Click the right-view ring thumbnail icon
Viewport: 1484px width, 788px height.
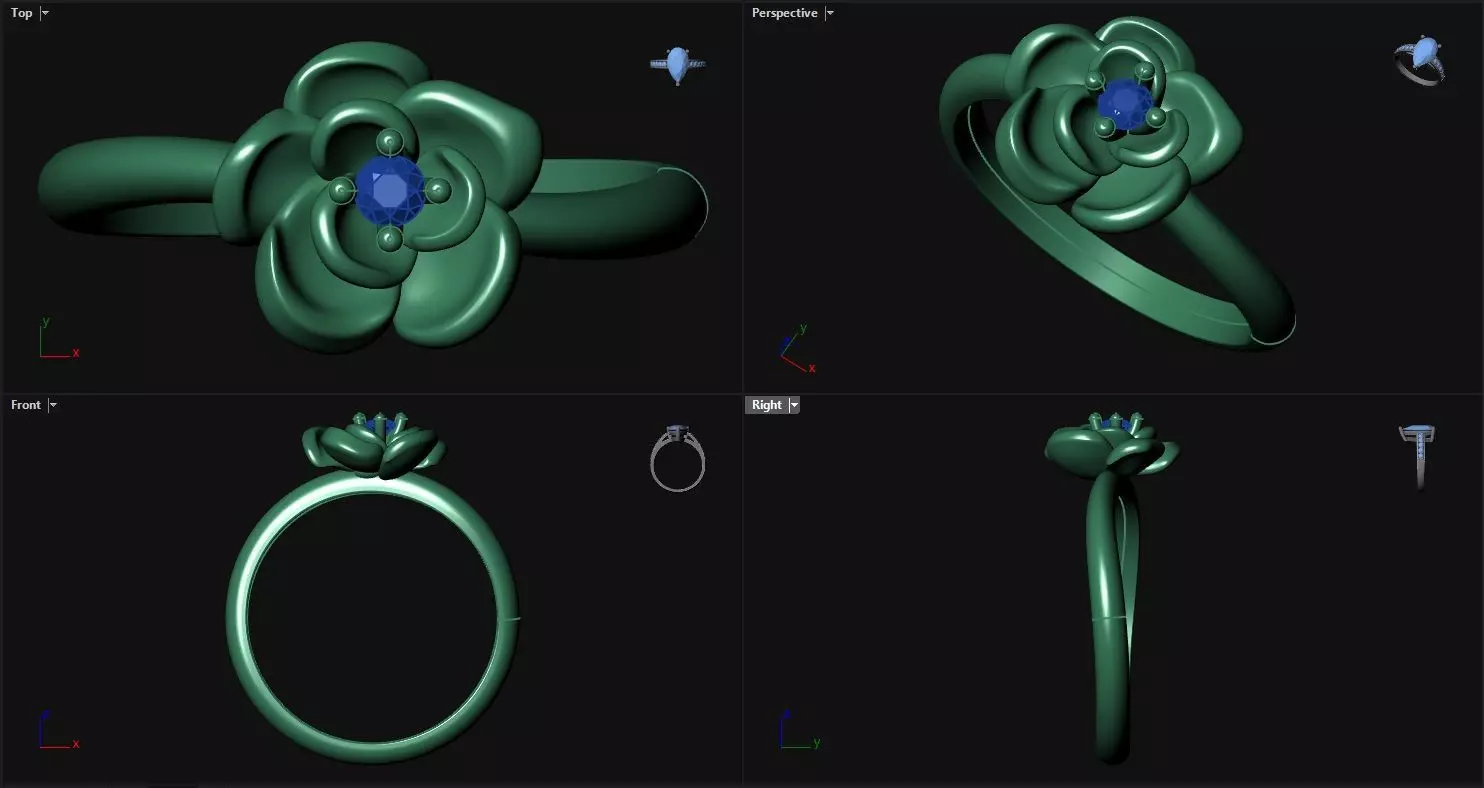pos(1418,457)
